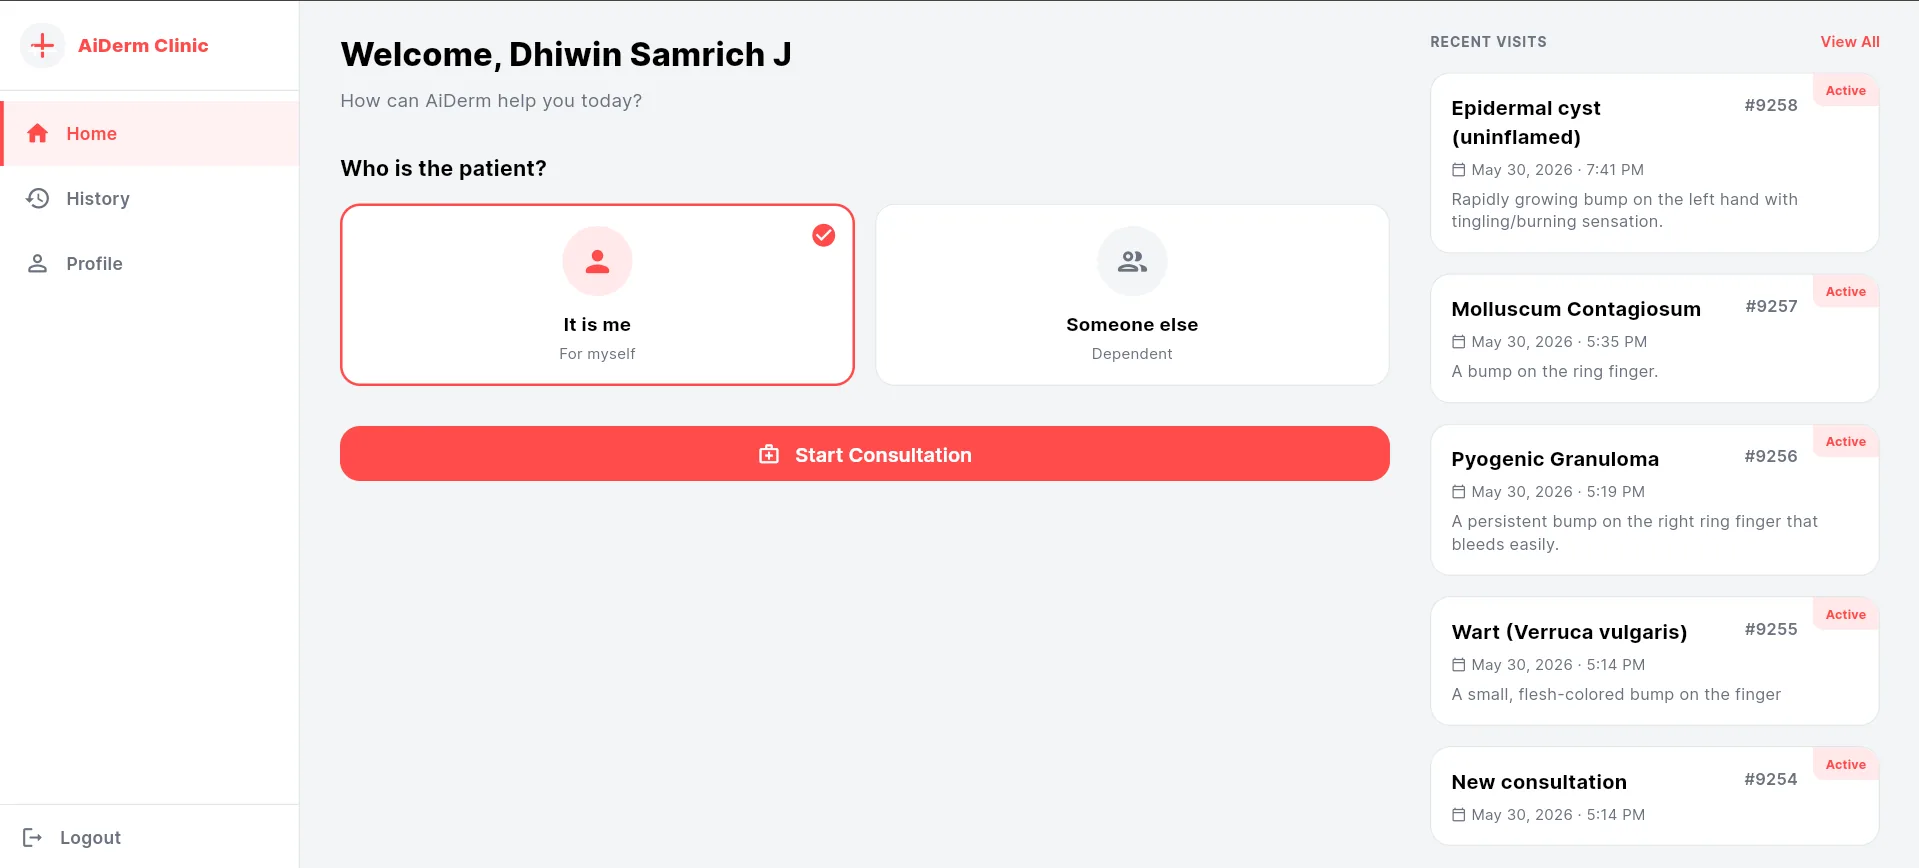Click the medical kit icon on Start Consultation
The image size is (1919, 868).
click(x=769, y=455)
